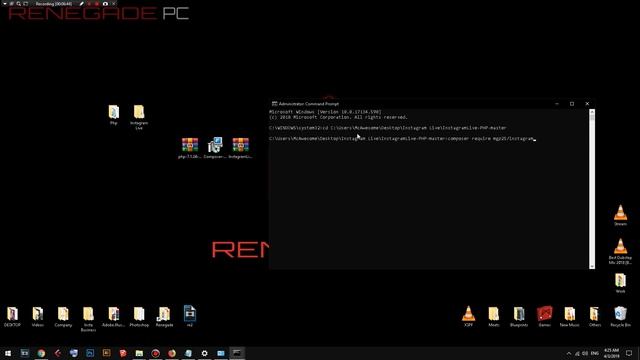Show hidden system tray icons
The image size is (640, 360).
pyautogui.click(x=569, y=353)
